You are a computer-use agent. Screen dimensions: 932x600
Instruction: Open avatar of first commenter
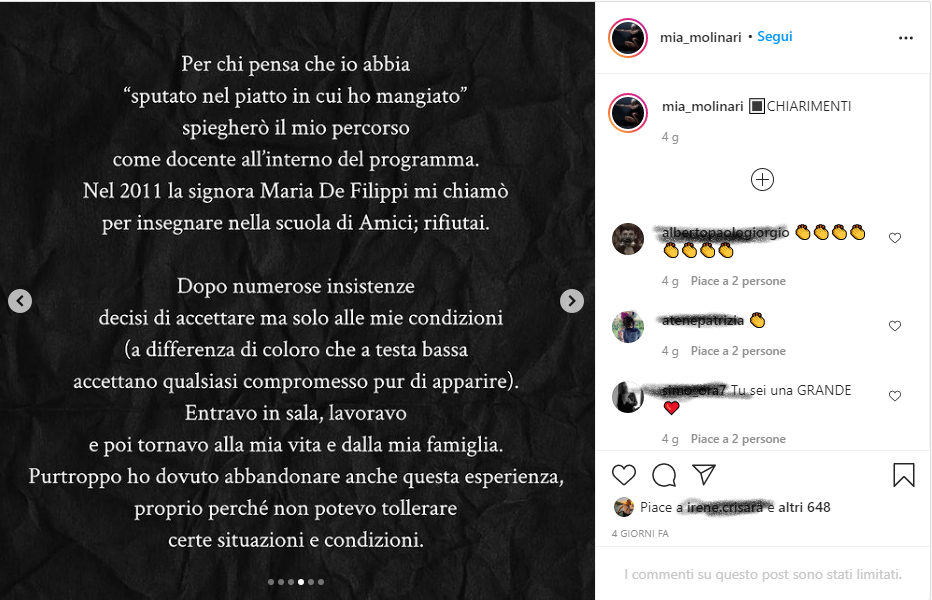pos(628,238)
